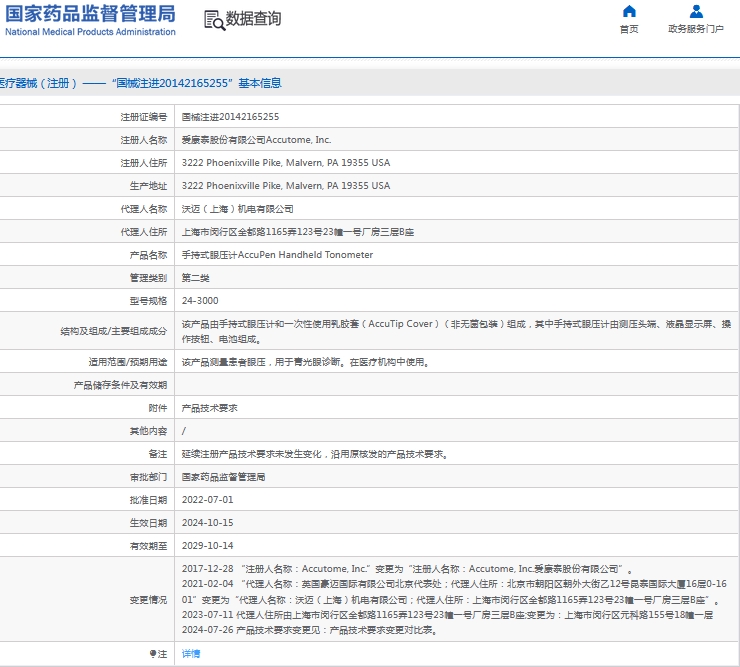Click effective date 2024-10-15
Image resolution: width=740 pixels, height=667 pixels.
208,523
